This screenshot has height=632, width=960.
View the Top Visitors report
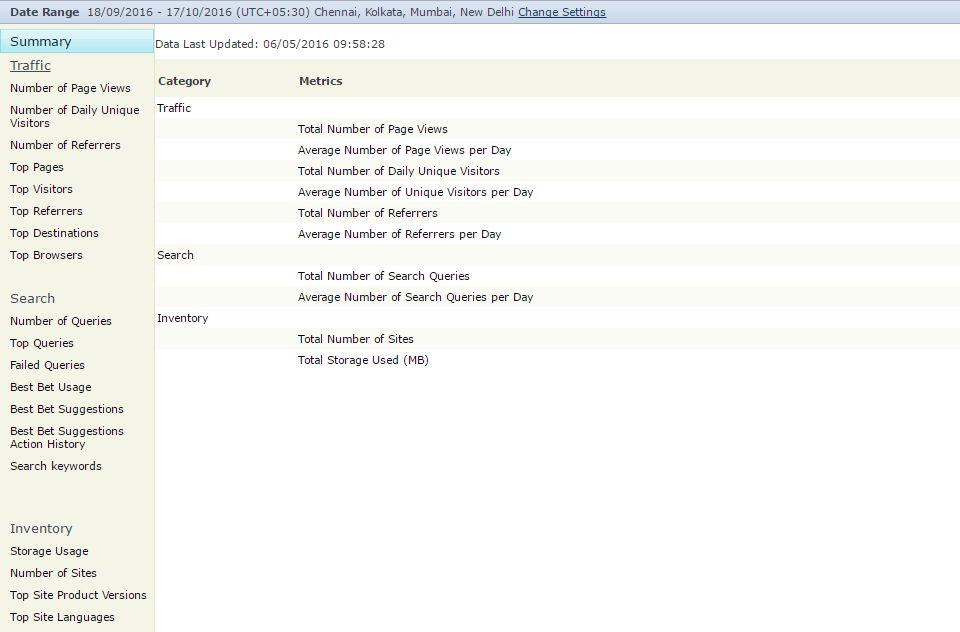[42, 189]
